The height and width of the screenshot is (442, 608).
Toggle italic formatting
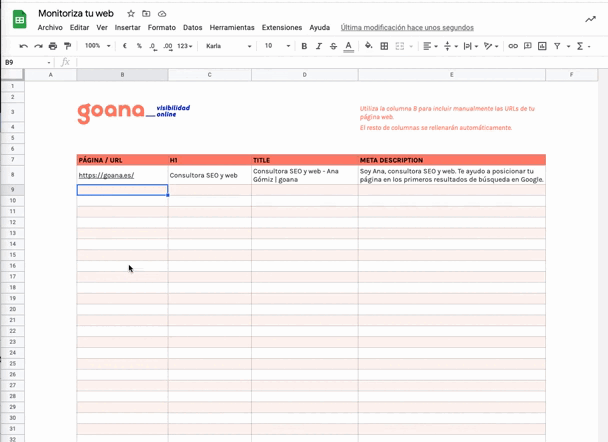[319, 46]
